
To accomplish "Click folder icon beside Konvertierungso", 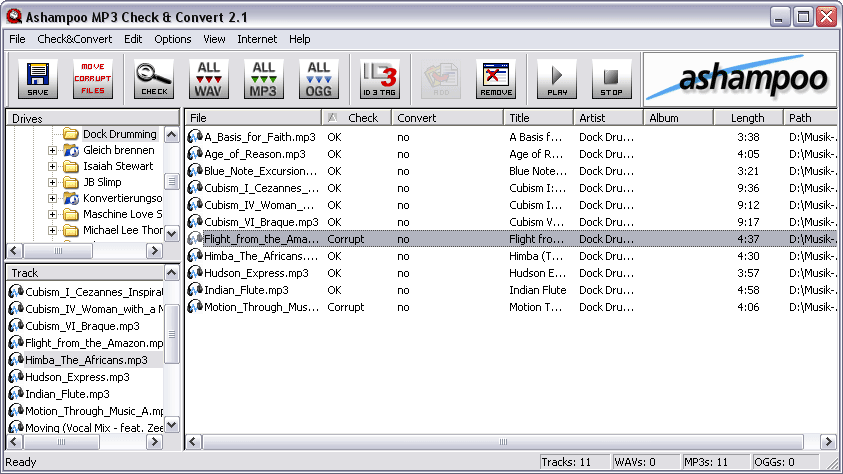I will click(x=70, y=198).
